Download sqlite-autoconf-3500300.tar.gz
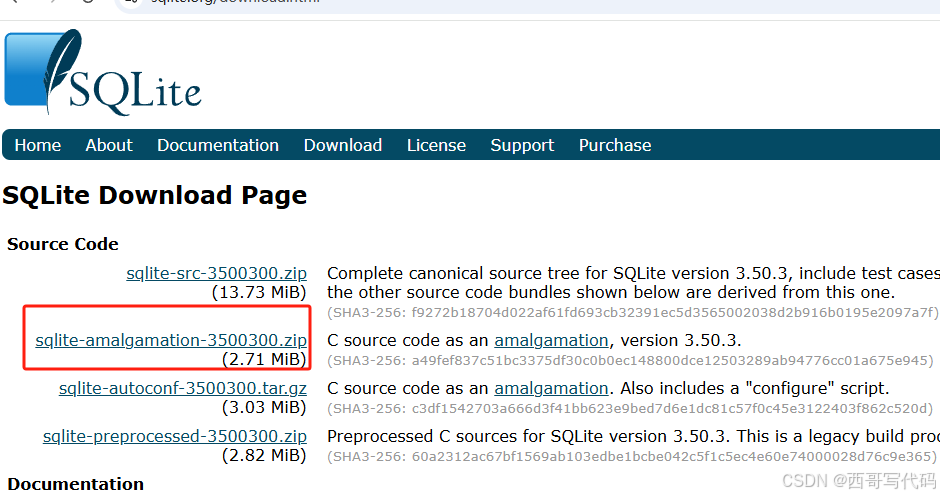Image resolution: width=940 pixels, height=496 pixels. point(183,388)
